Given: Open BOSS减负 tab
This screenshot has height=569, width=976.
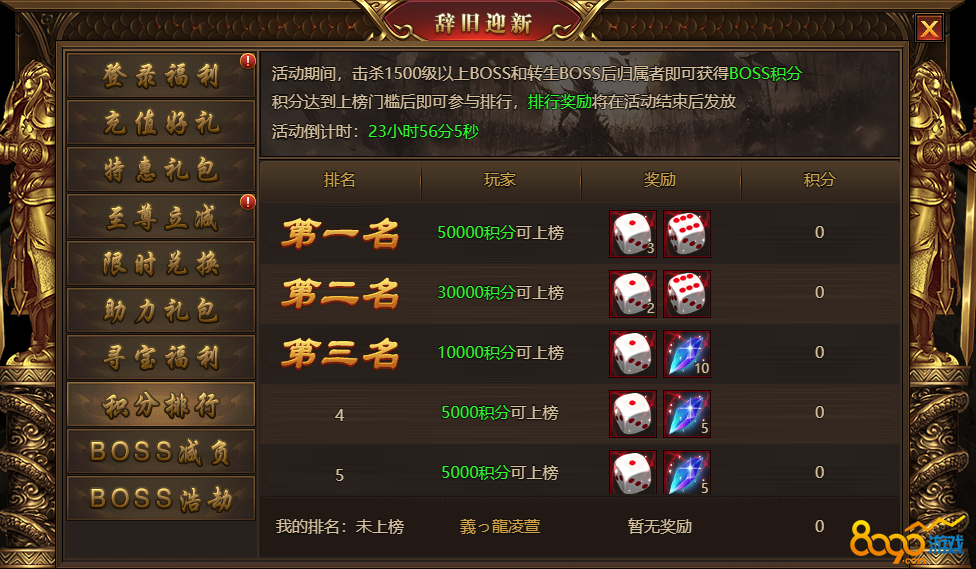Looking at the screenshot, I should [161, 451].
